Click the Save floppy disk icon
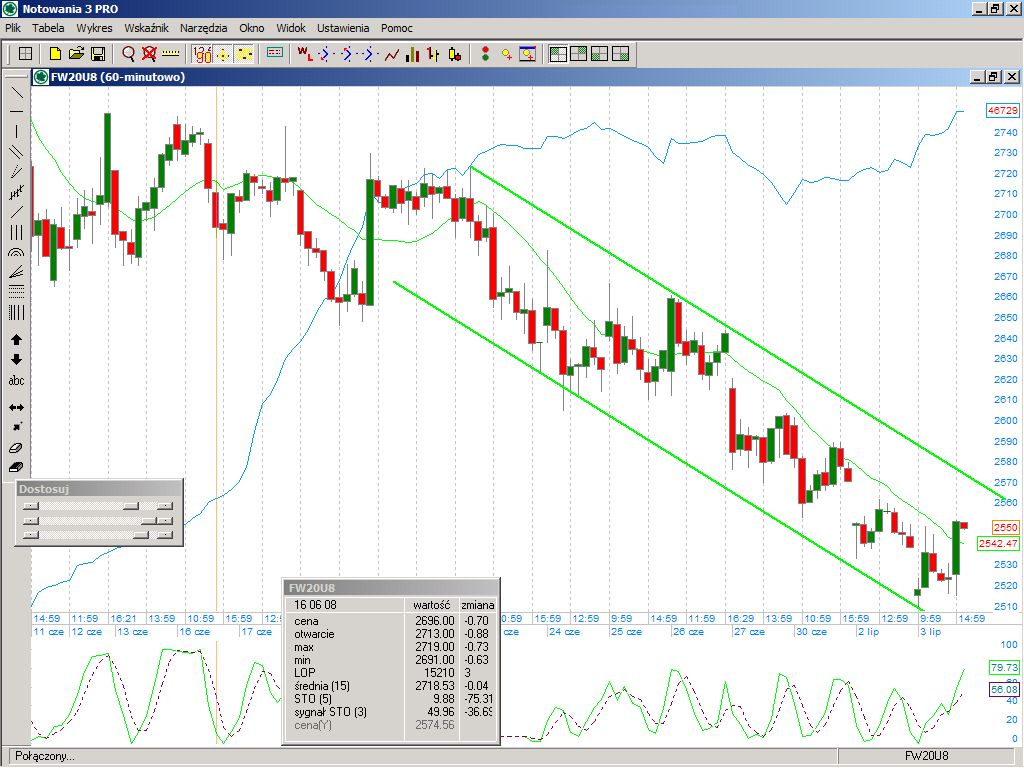Screen dimensions: 1024x768 (98, 54)
